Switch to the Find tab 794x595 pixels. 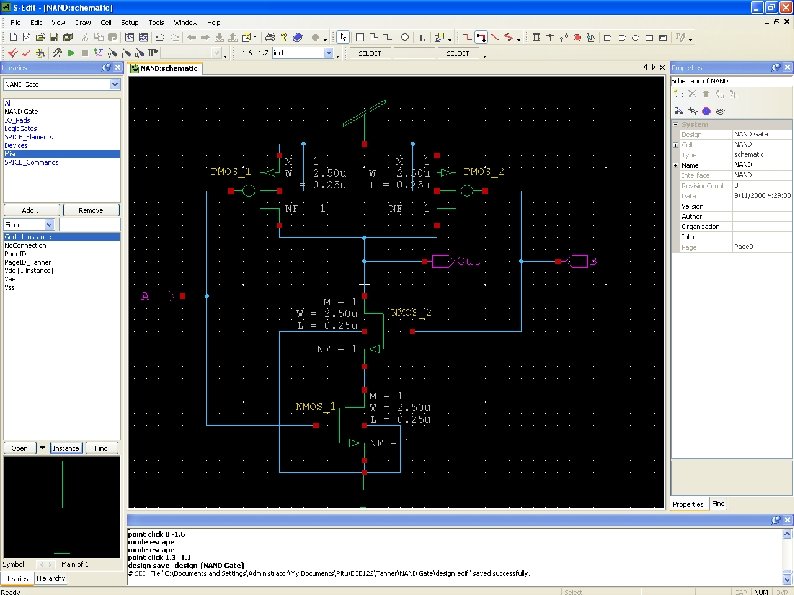718,503
